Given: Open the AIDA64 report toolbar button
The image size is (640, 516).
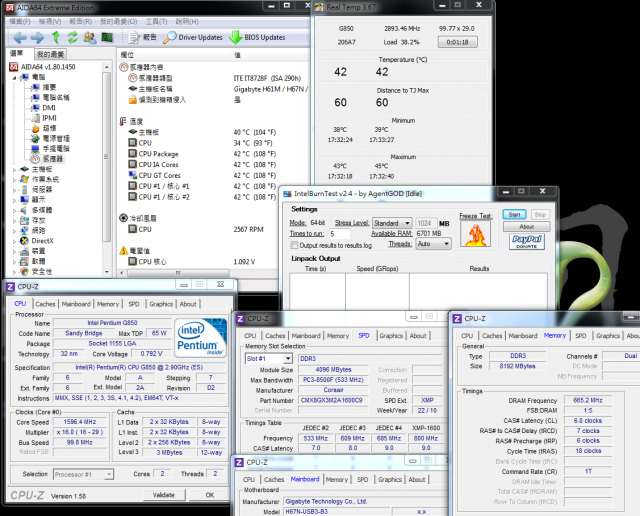Looking at the screenshot, I should pos(142,38).
